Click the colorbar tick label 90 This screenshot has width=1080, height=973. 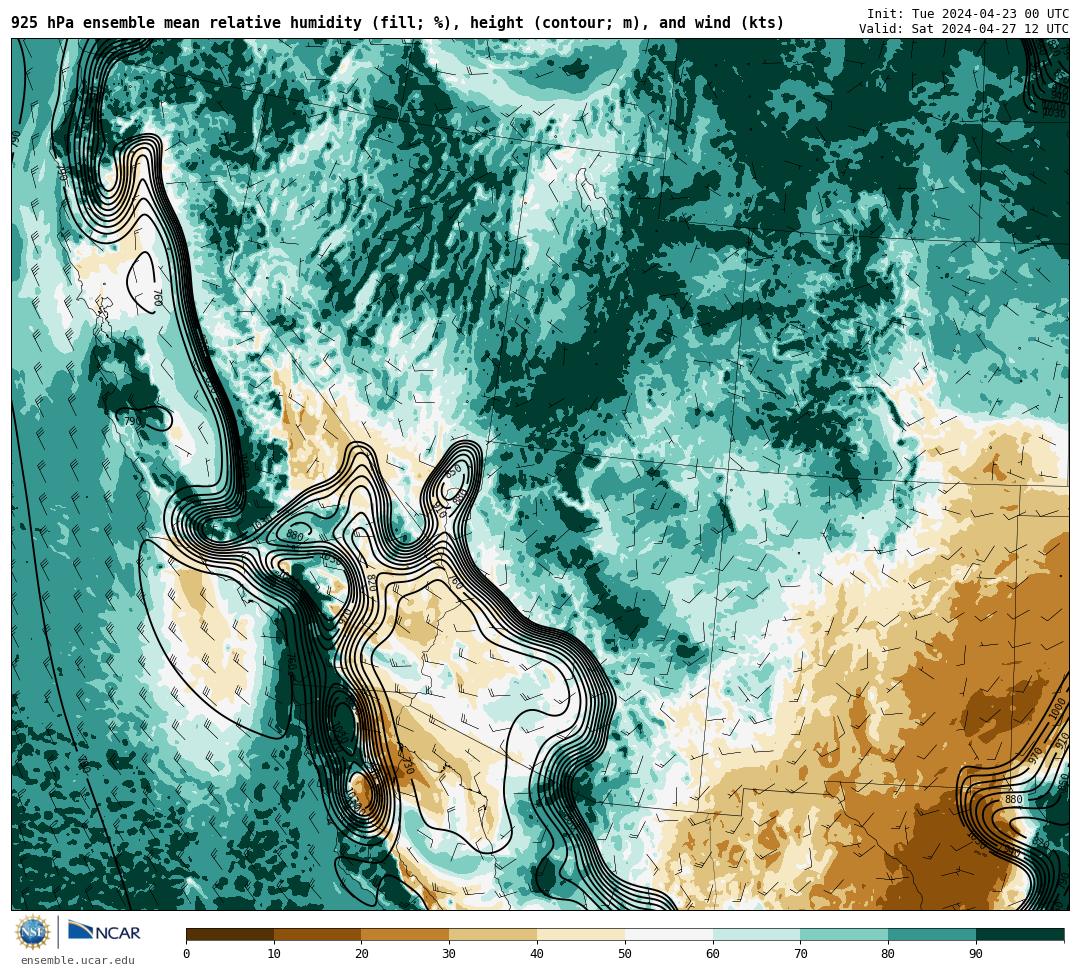pyautogui.click(x=976, y=954)
